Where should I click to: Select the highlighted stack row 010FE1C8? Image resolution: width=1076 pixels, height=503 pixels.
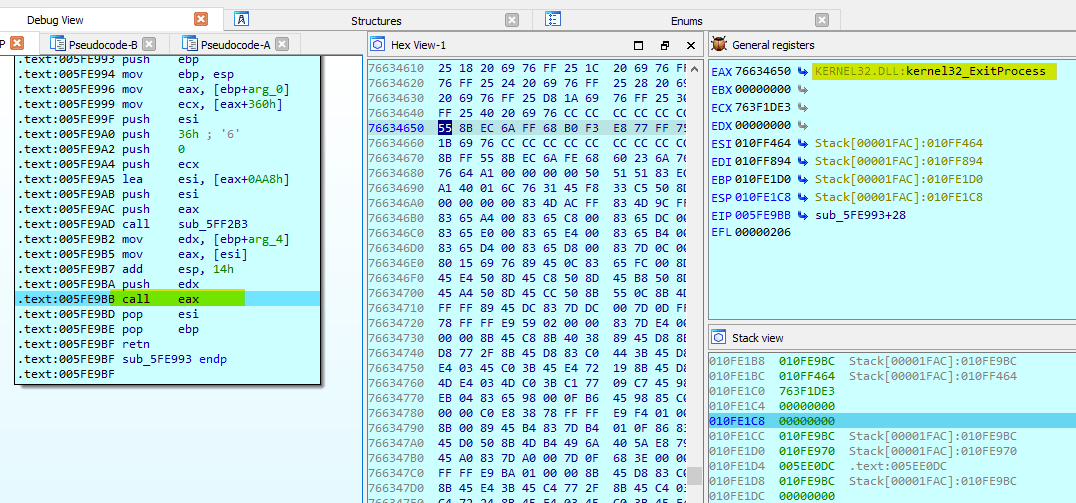pyautogui.click(x=892, y=421)
